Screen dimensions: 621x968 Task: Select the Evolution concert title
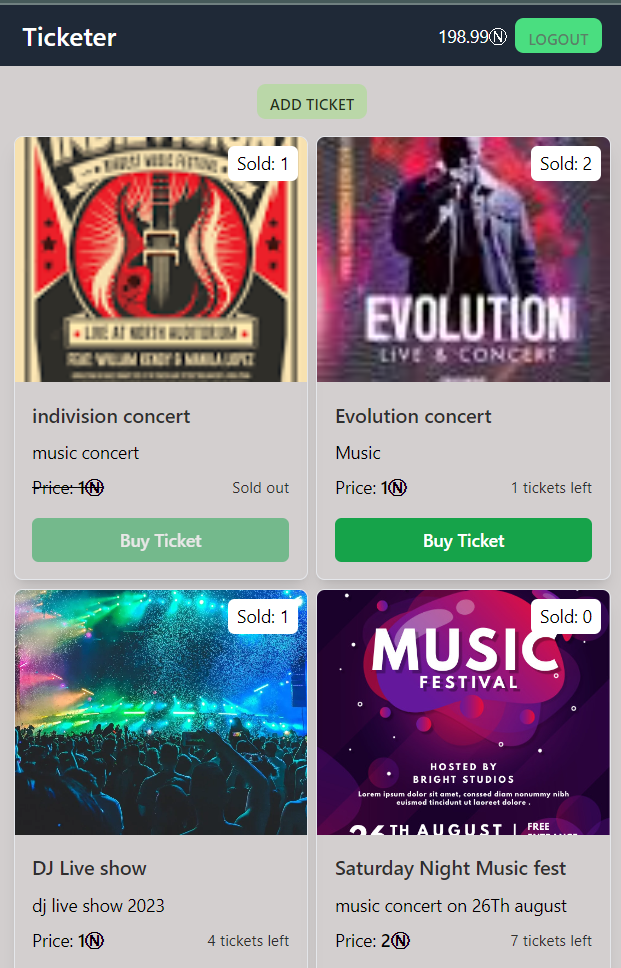coord(414,417)
